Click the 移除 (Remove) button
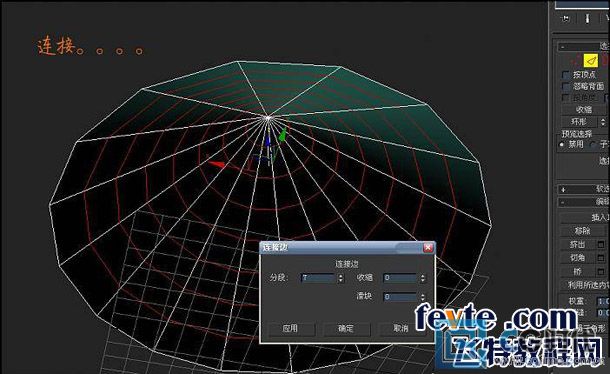The image size is (610, 374). click(582, 231)
